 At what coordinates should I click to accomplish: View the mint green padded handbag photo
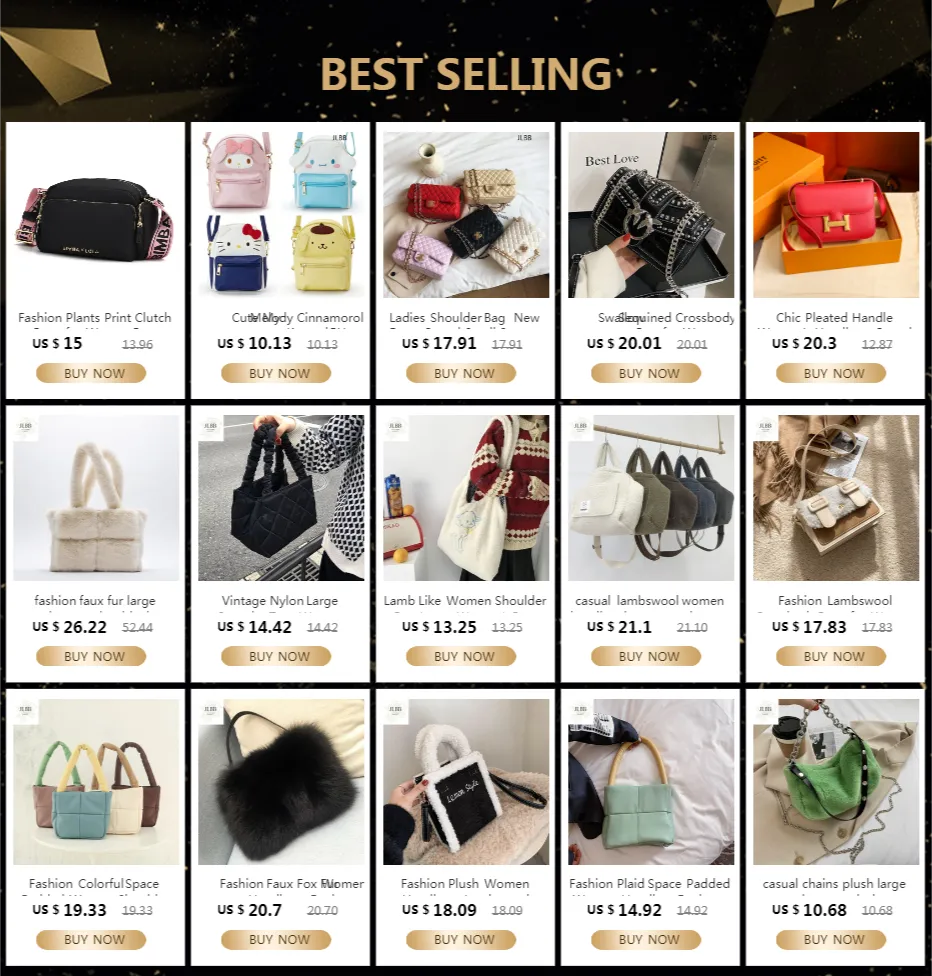coord(651,782)
